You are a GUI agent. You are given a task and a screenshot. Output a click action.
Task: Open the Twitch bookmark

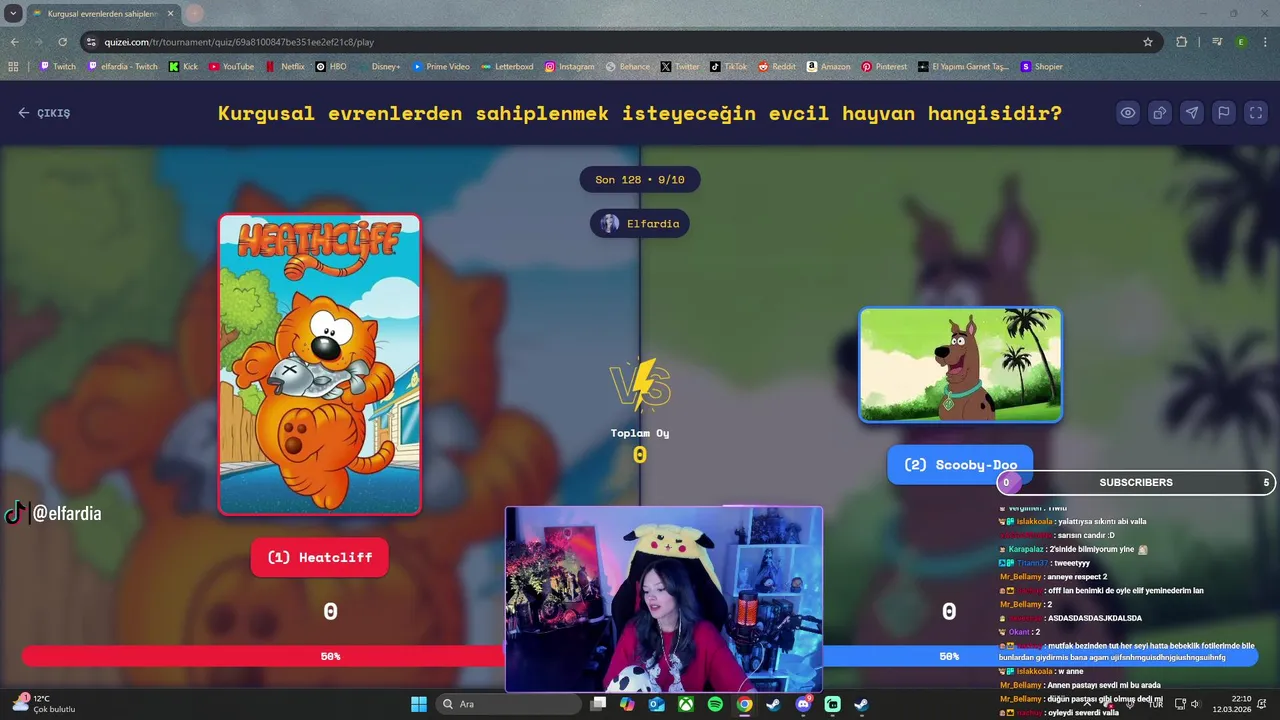pyautogui.click(x=58, y=67)
